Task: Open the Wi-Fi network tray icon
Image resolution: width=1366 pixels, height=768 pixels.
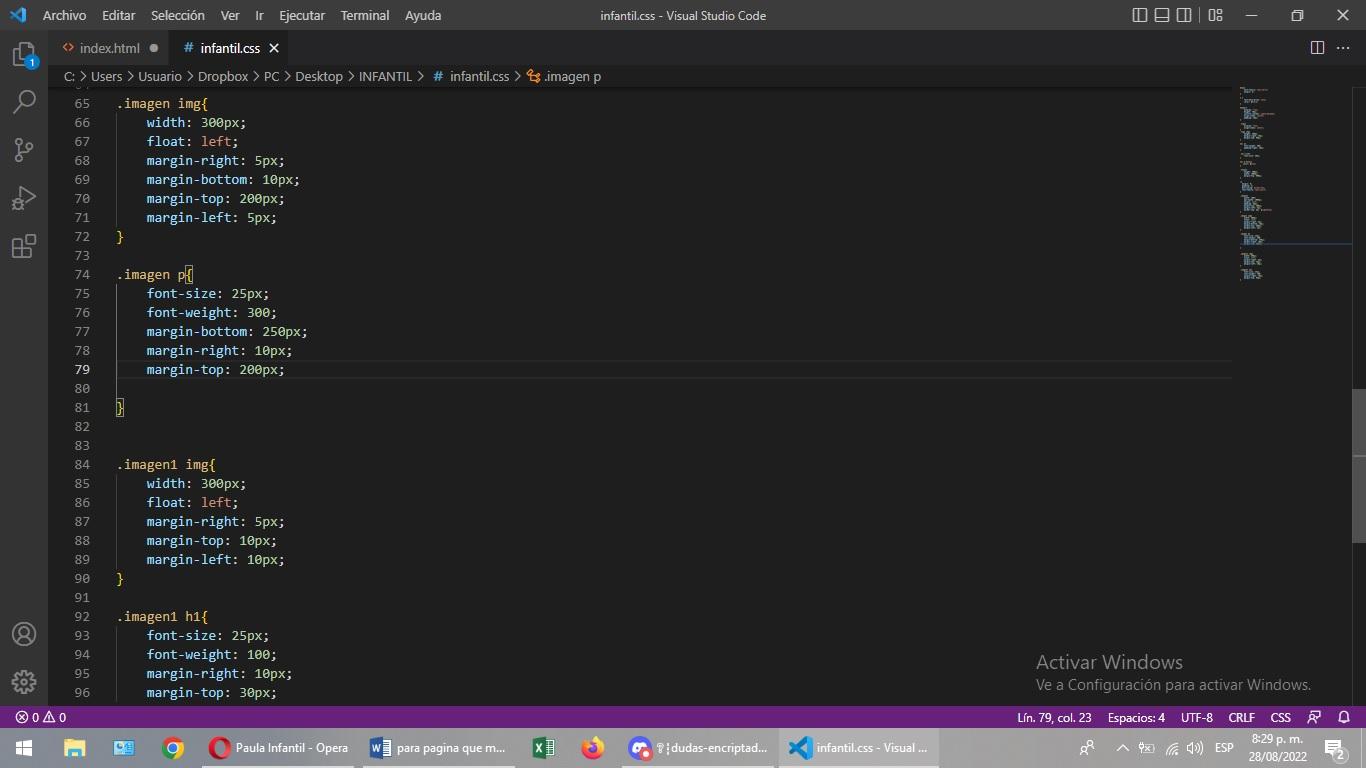Action: (x=1172, y=748)
